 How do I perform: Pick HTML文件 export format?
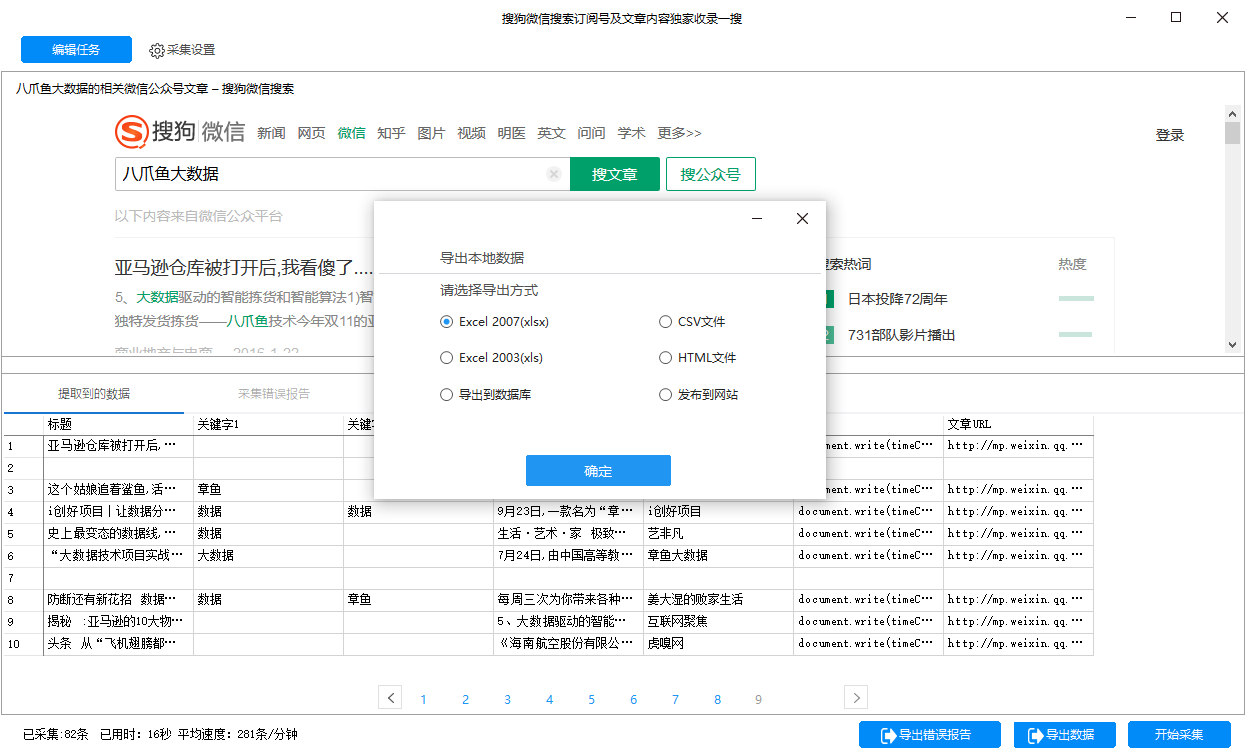tap(666, 358)
